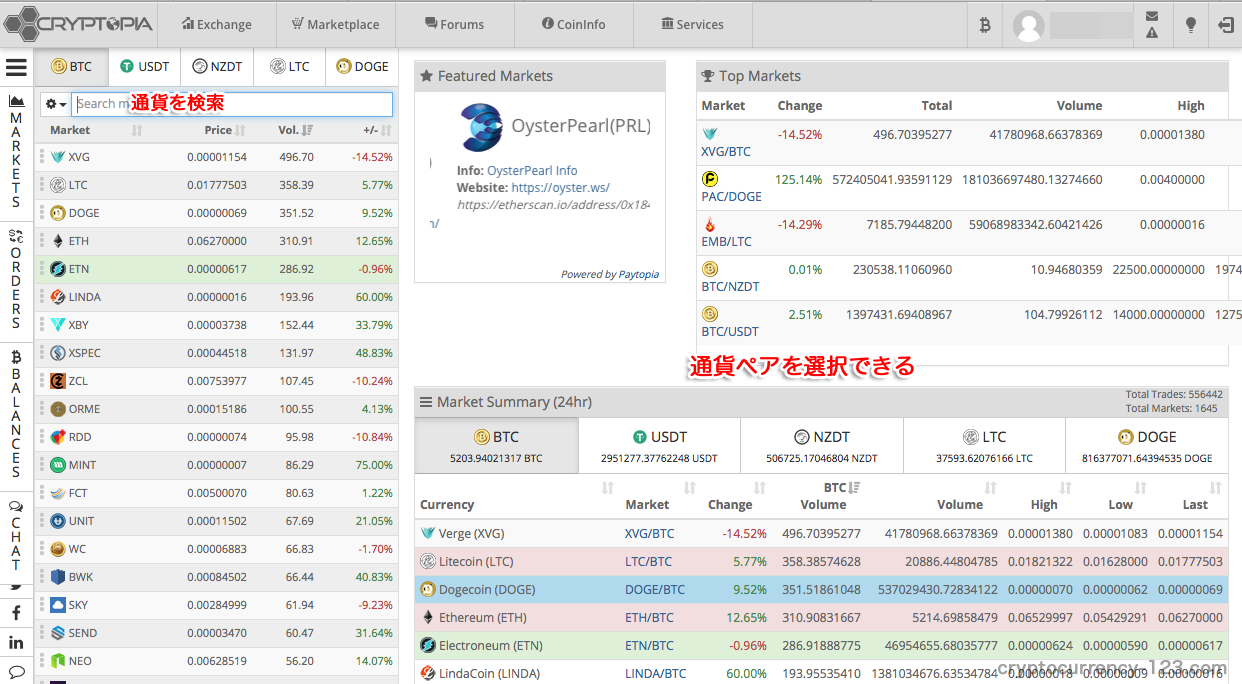Sort sidebar list by +/- change

click(x=377, y=130)
